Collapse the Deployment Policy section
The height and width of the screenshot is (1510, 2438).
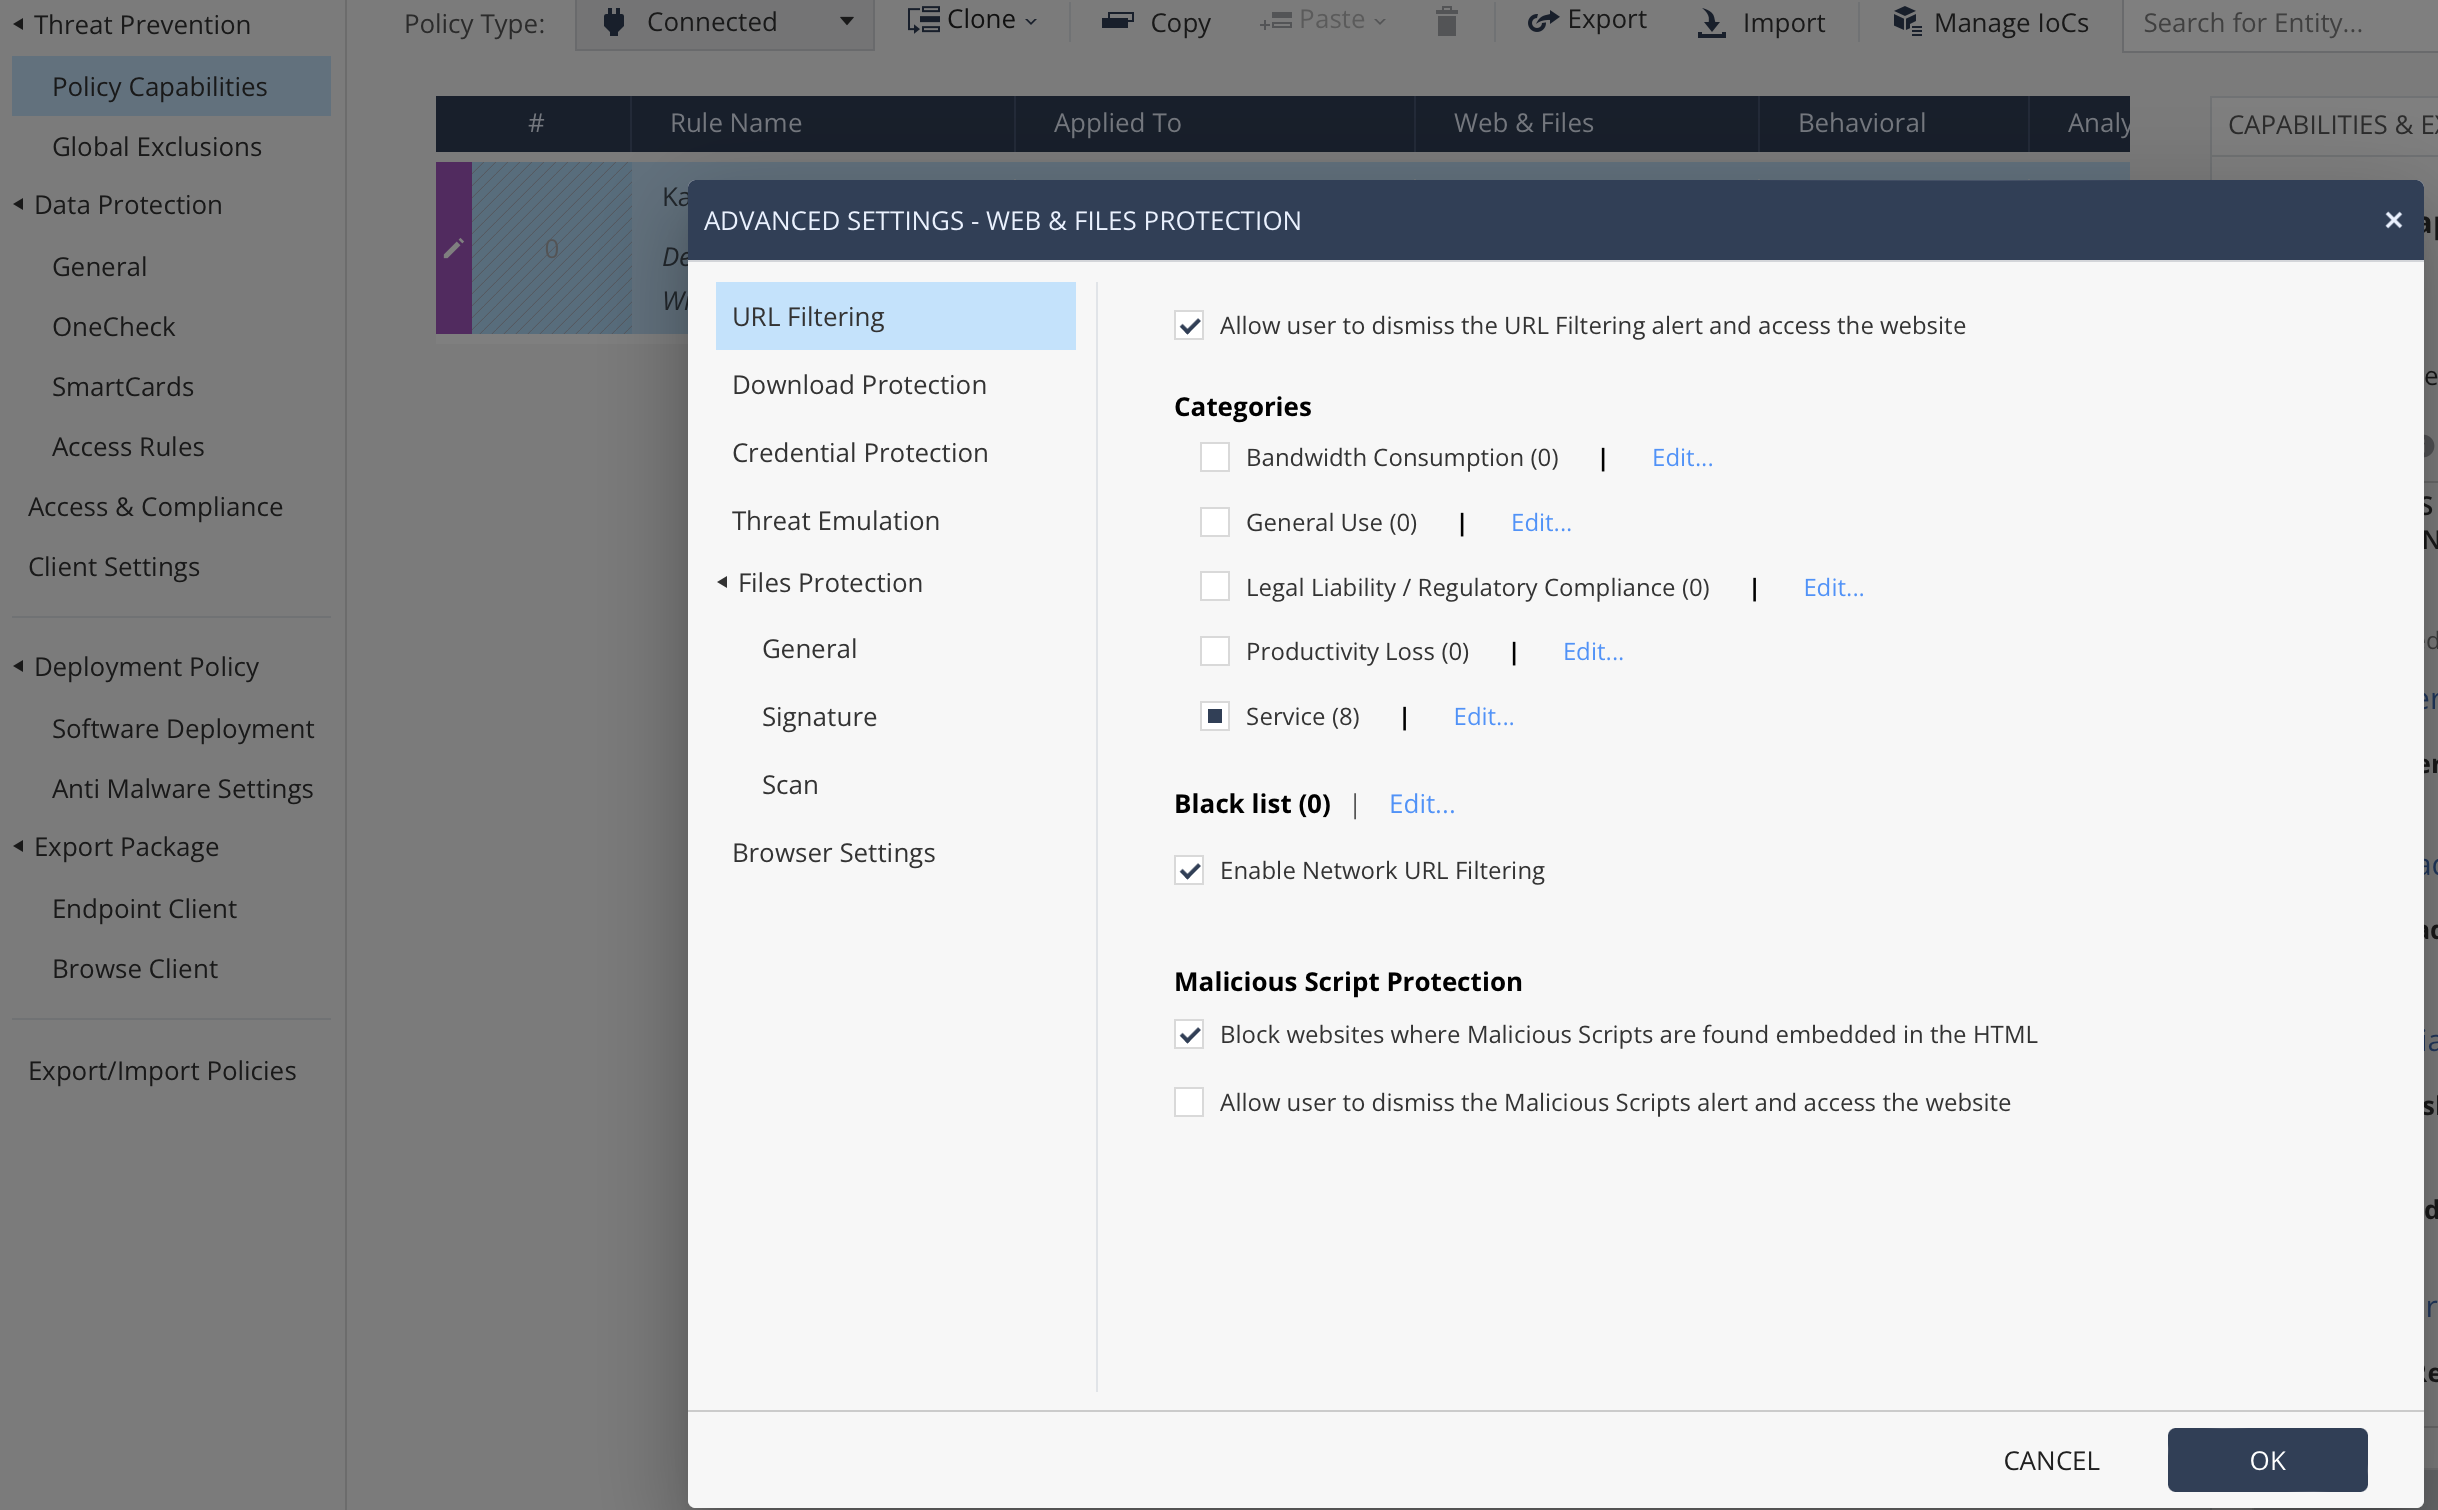tap(18, 666)
